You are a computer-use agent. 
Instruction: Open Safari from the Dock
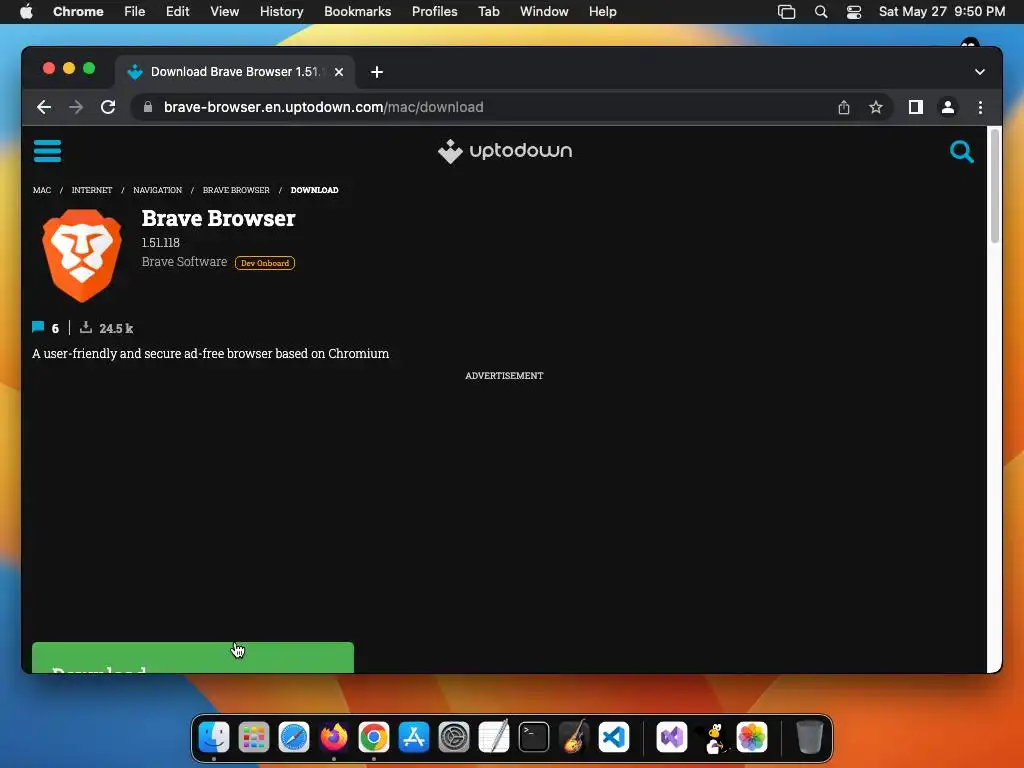tap(294, 737)
